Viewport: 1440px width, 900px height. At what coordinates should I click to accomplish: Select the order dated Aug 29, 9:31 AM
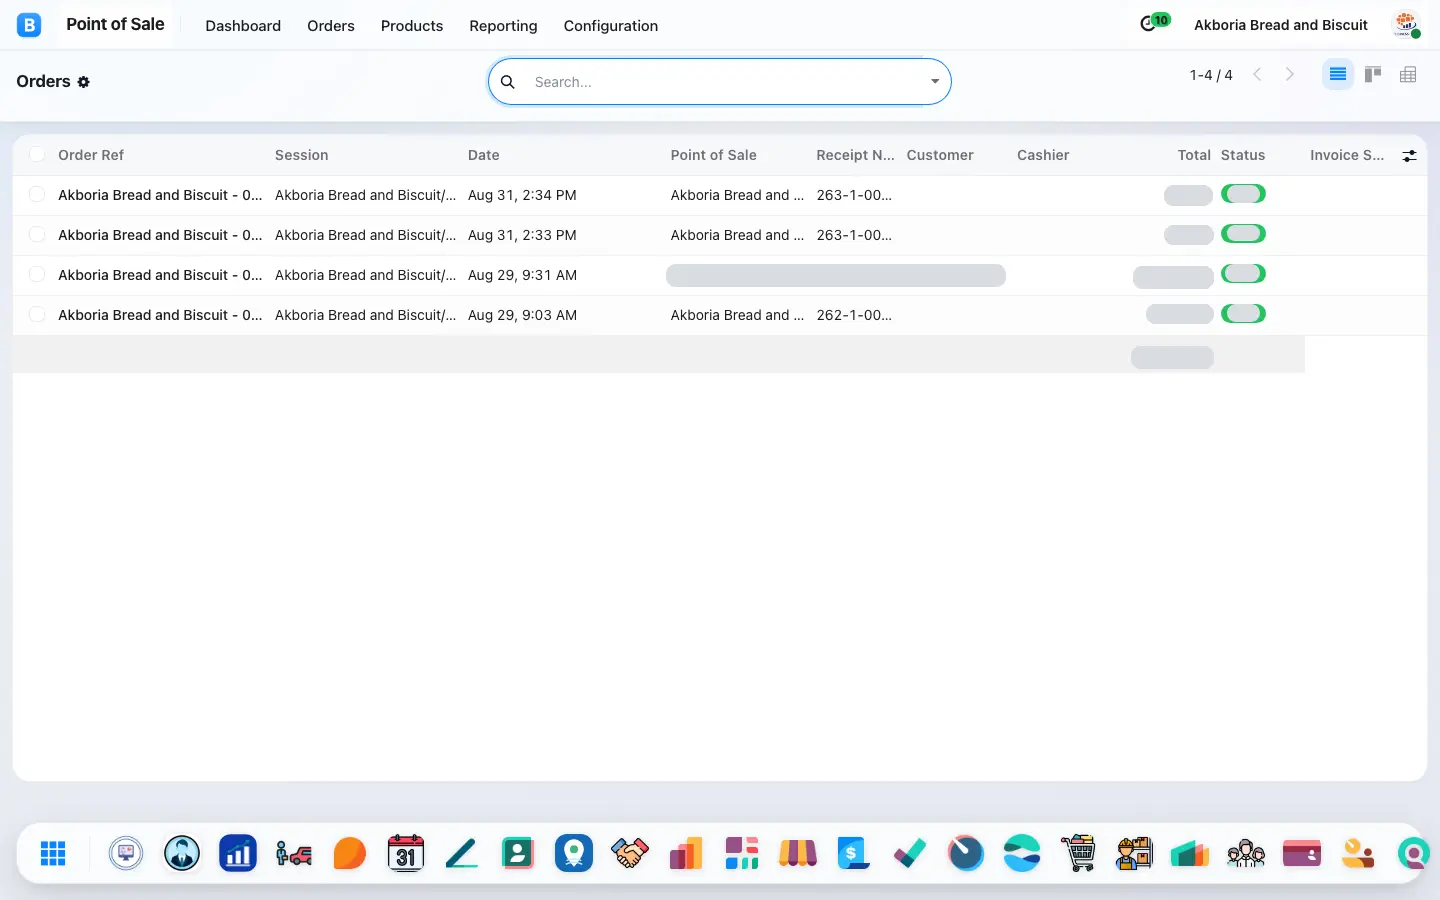pos(37,275)
